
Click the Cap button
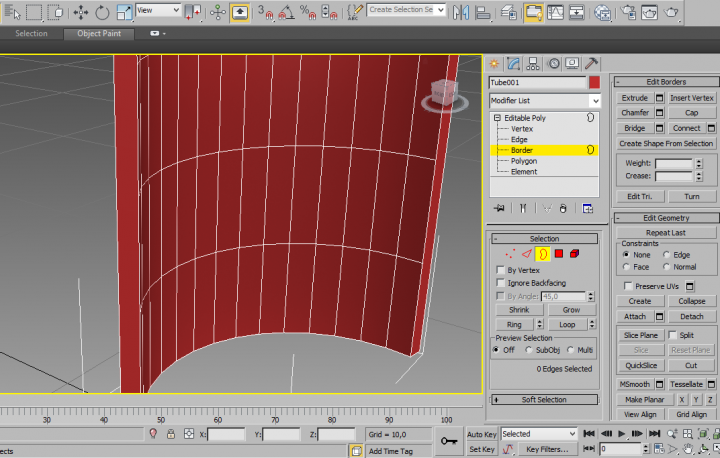coord(691,113)
